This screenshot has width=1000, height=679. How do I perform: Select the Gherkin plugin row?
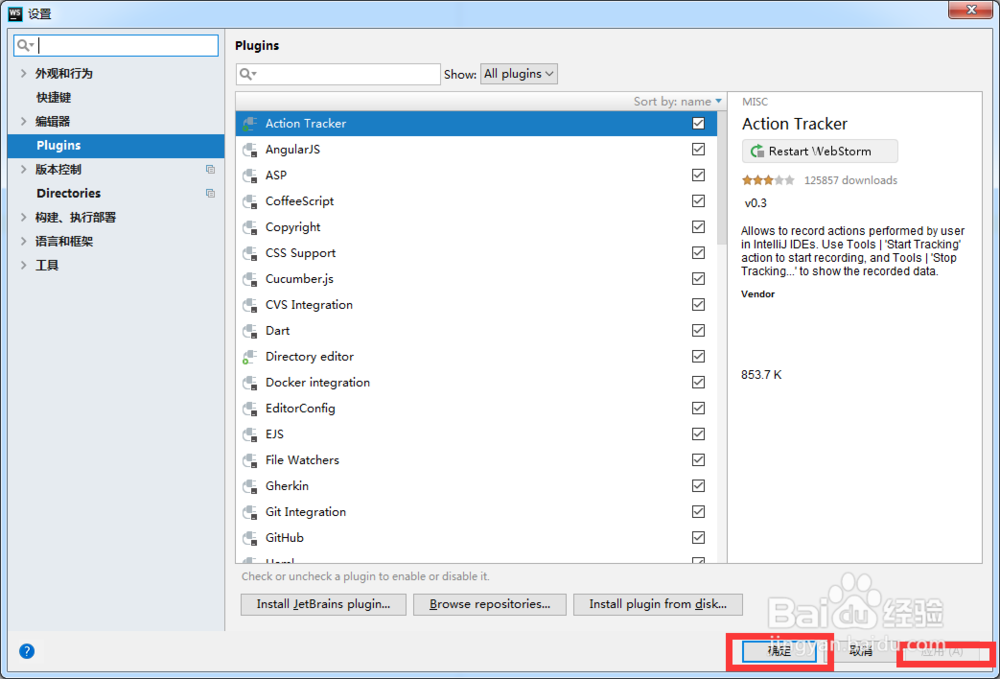pyautogui.click(x=476, y=486)
